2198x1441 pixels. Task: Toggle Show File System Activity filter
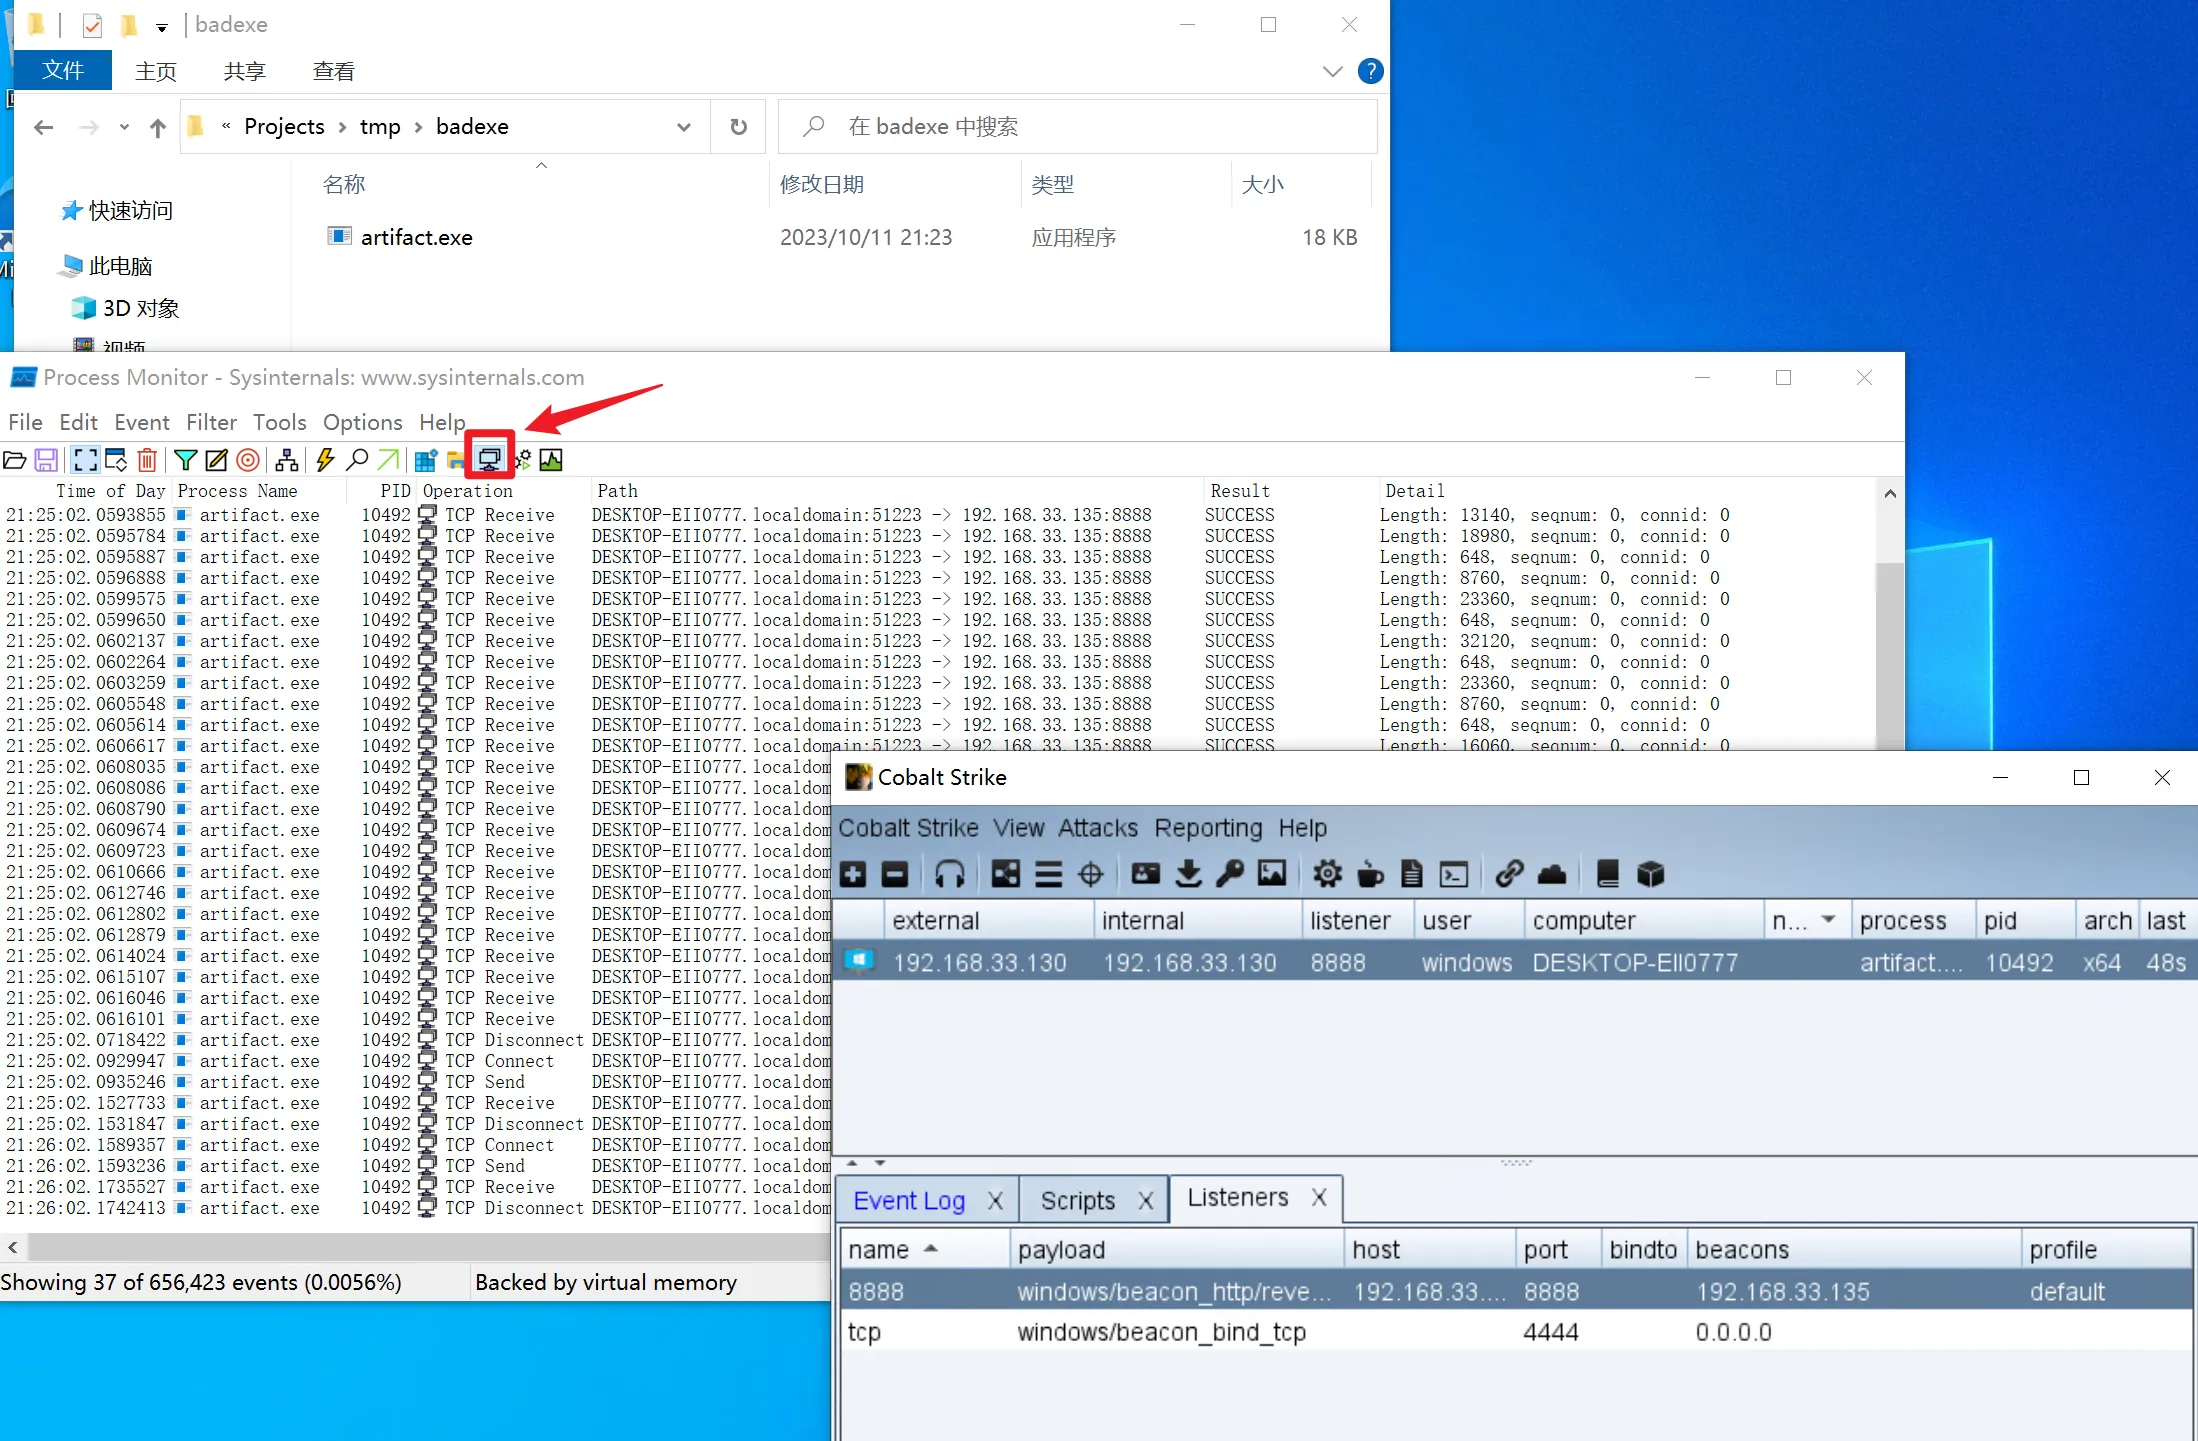(457, 459)
